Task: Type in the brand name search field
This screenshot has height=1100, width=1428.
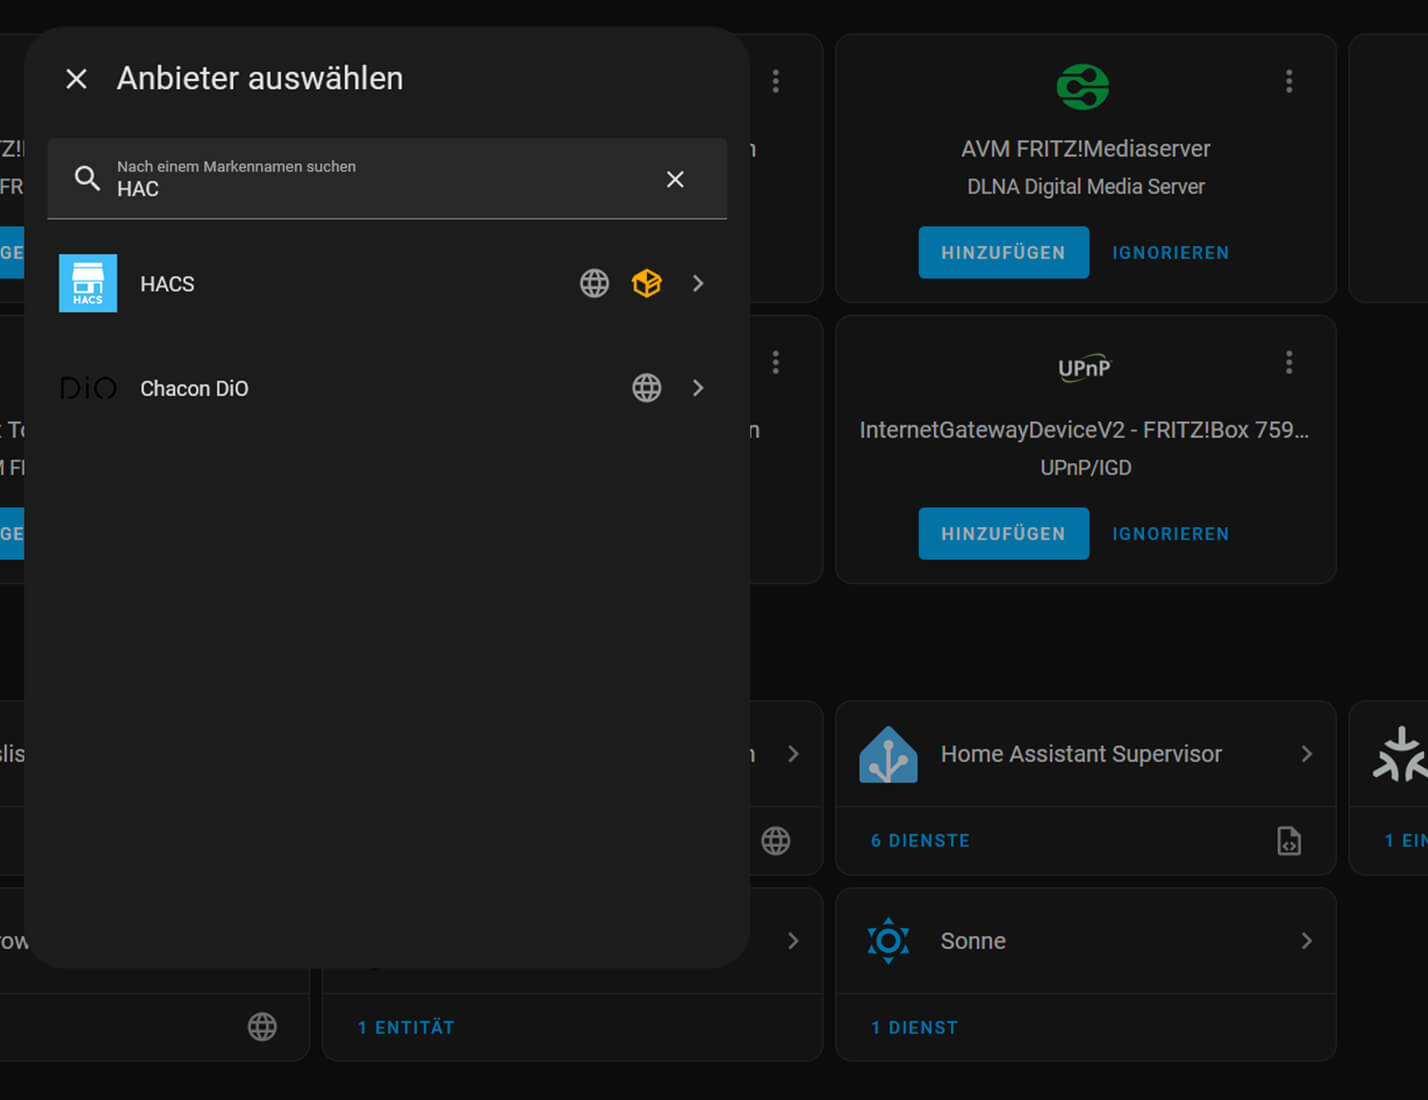Action: [x=380, y=188]
